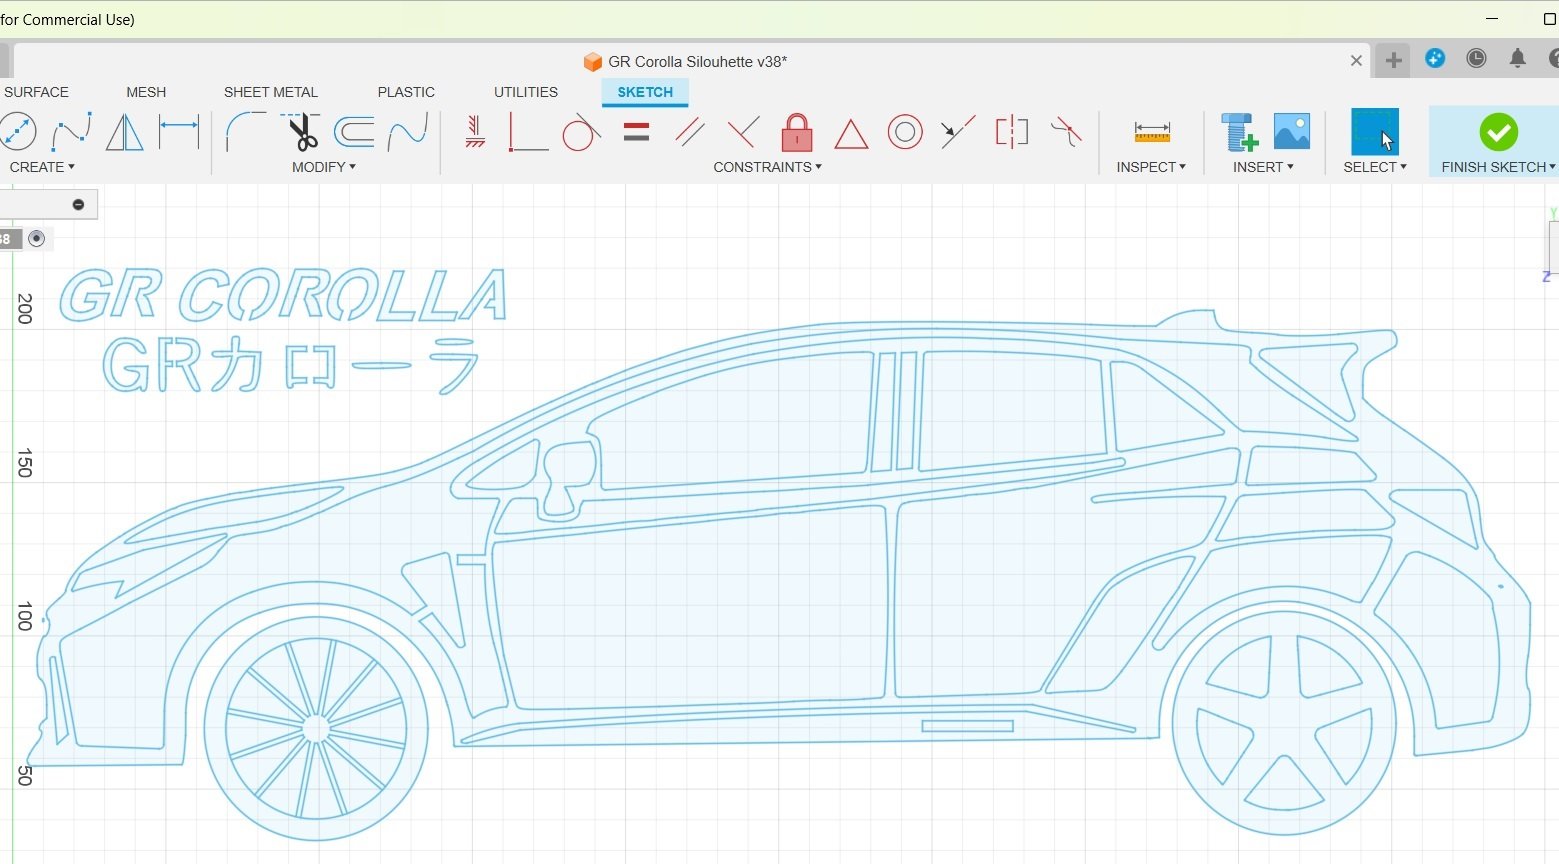Expand the INSERT dropdown menu
This screenshot has width=1559, height=864.
pyautogui.click(x=1263, y=167)
